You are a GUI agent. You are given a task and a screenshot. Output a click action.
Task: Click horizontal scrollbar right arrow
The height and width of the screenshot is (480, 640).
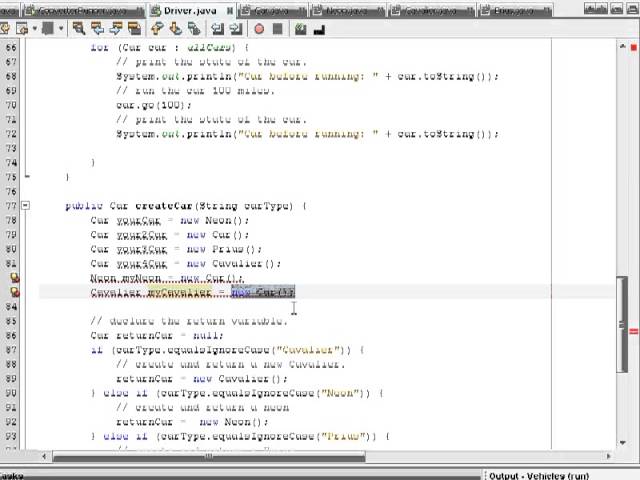[x=609, y=456]
